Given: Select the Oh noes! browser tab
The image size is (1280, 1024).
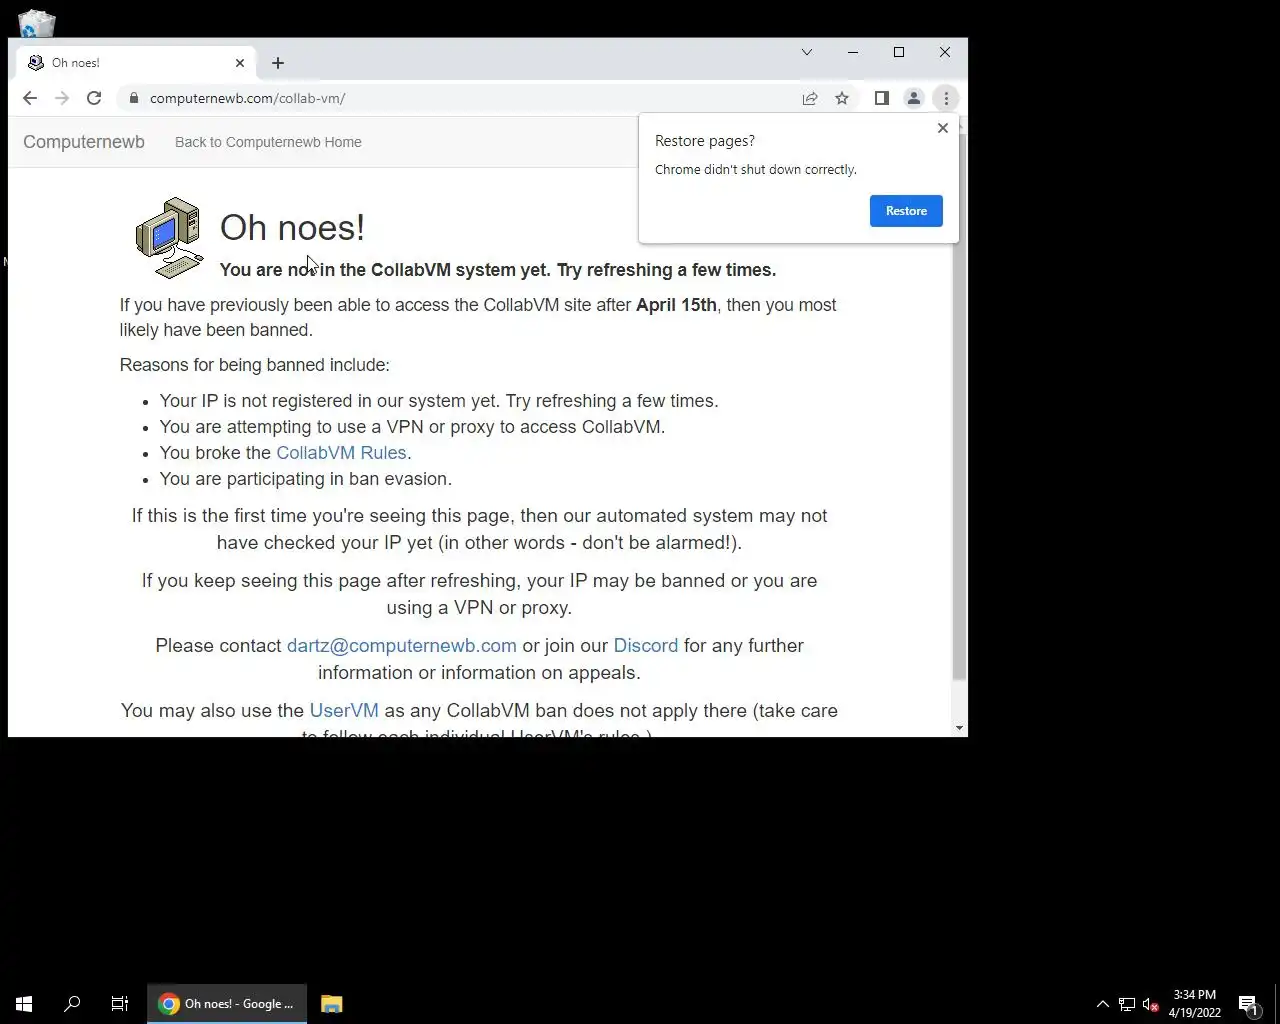Looking at the screenshot, I should (x=137, y=63).
